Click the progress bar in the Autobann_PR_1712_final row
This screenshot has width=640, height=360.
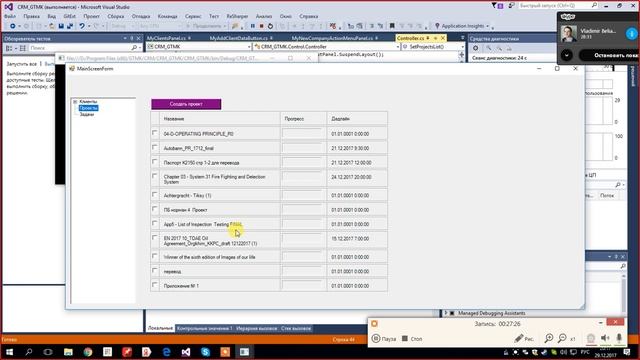[303, 148]
